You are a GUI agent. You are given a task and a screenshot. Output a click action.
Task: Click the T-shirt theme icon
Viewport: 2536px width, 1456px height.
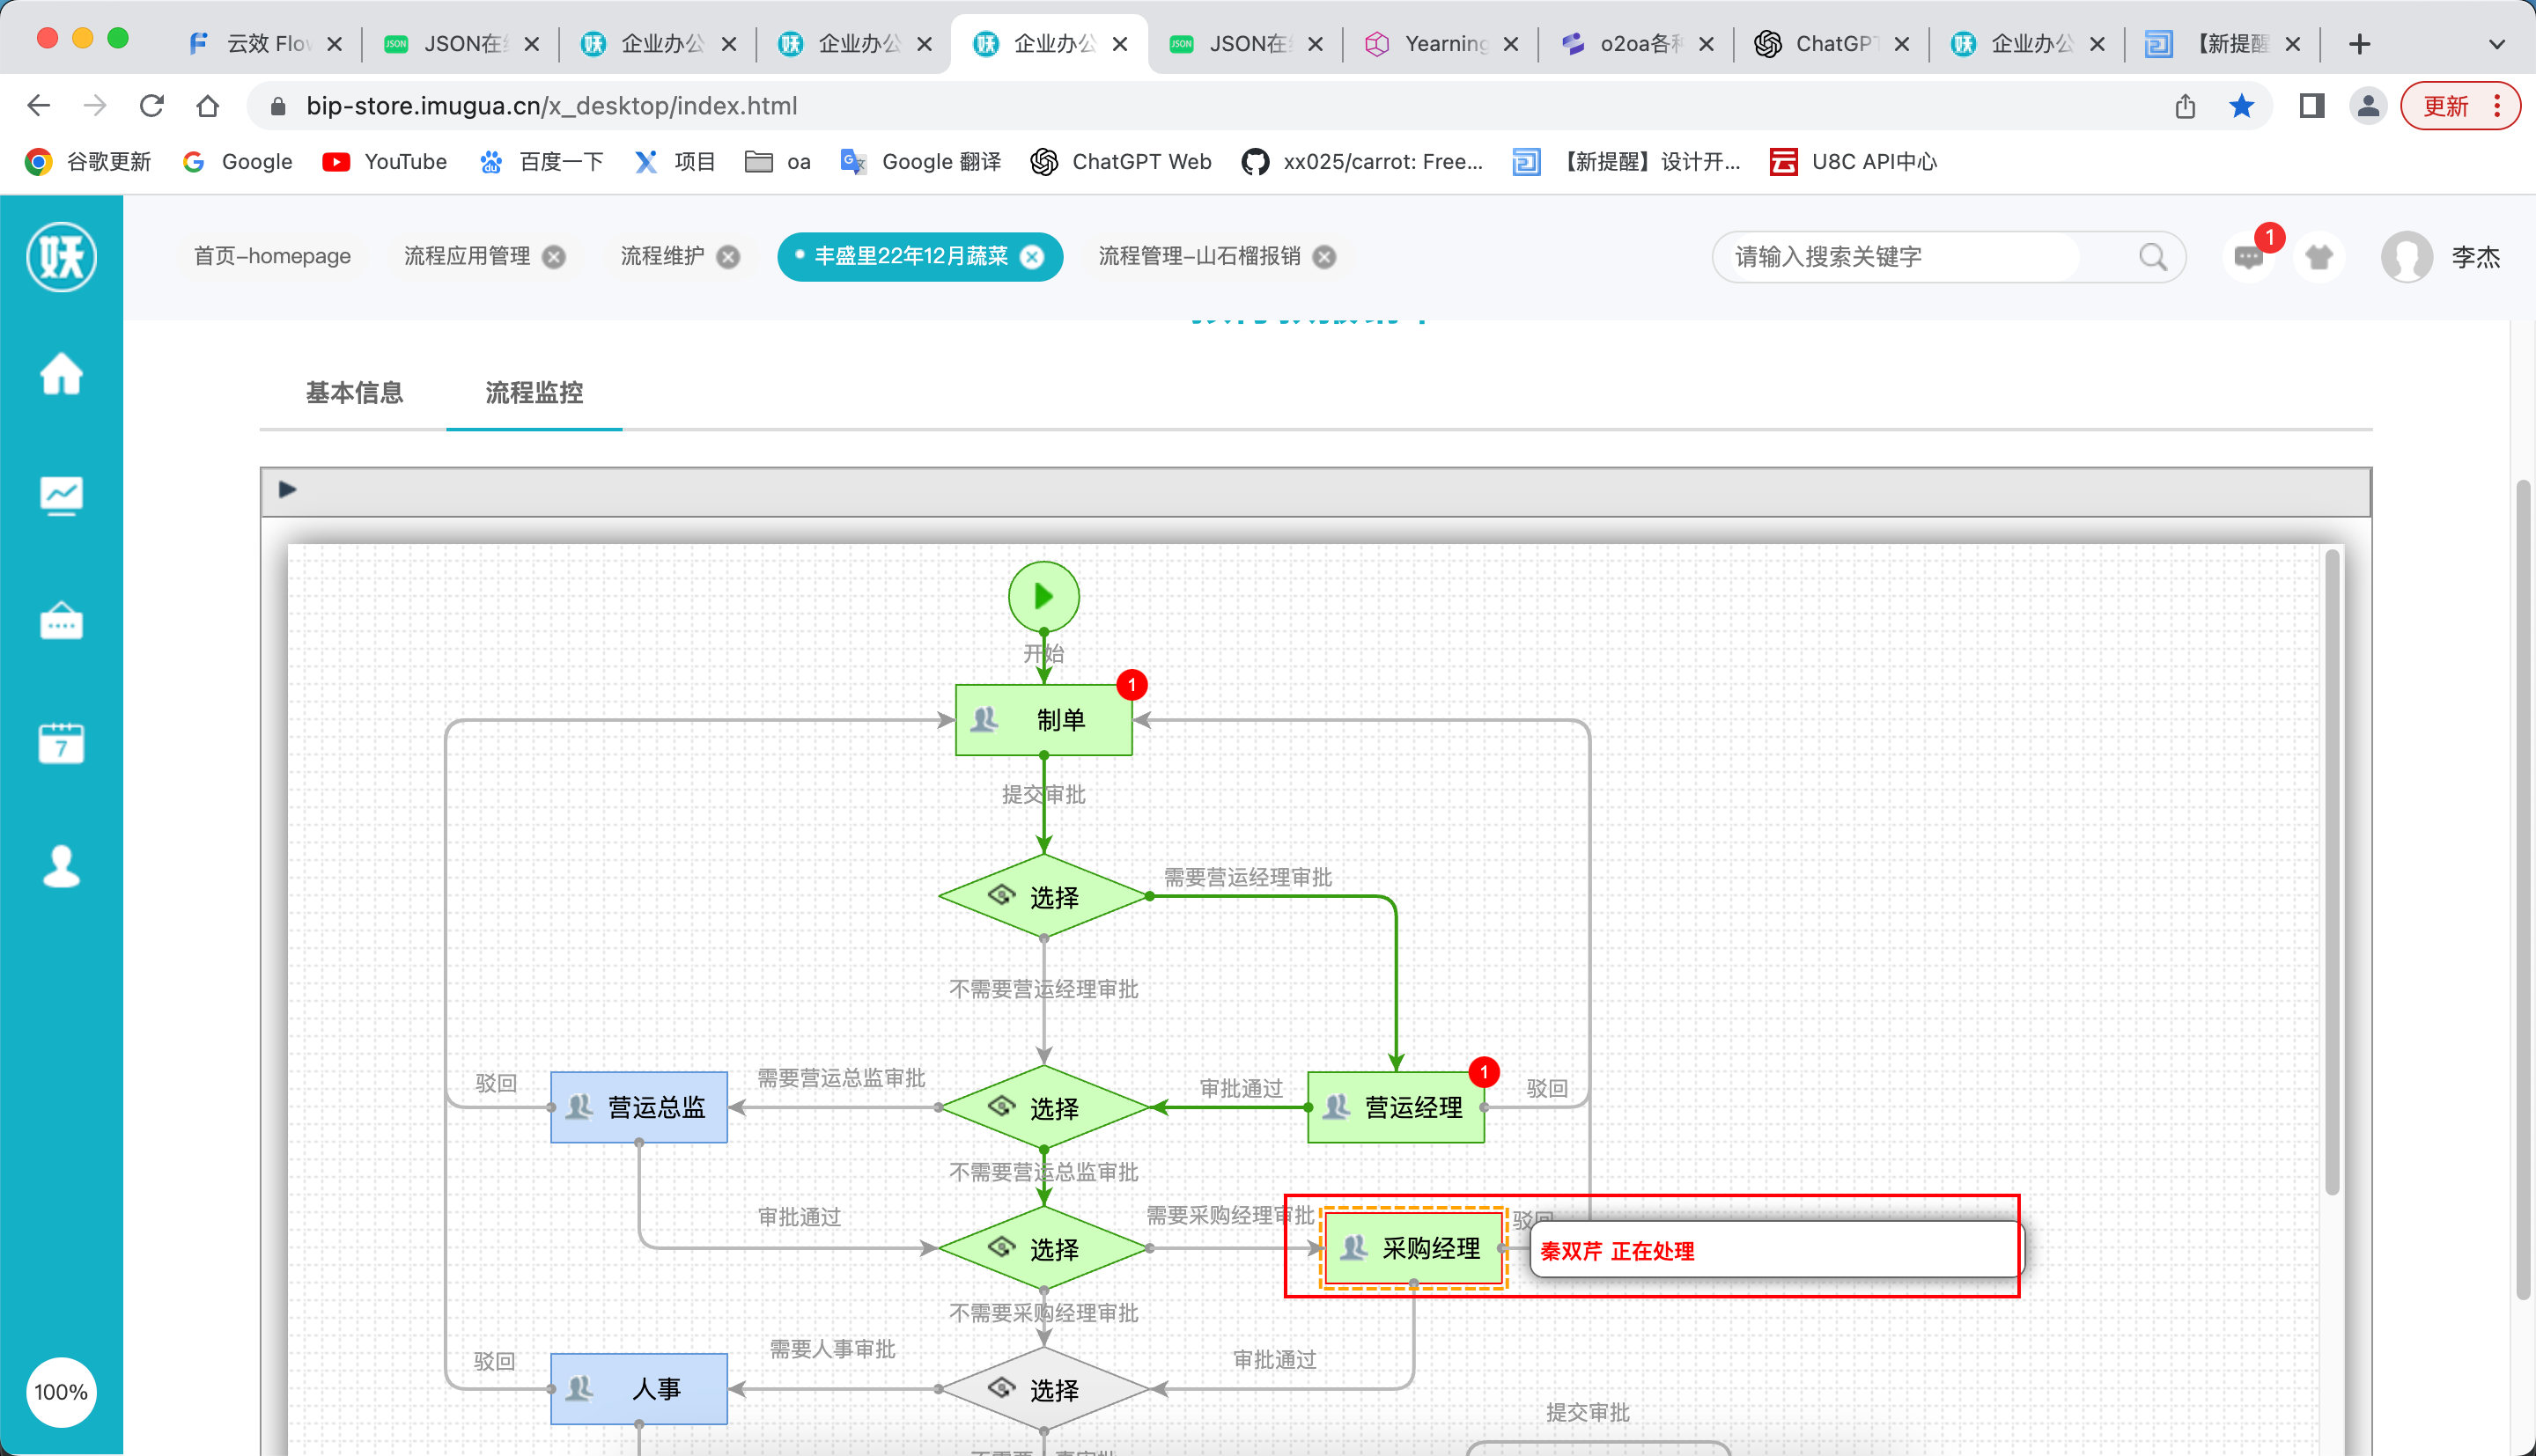2319,257
